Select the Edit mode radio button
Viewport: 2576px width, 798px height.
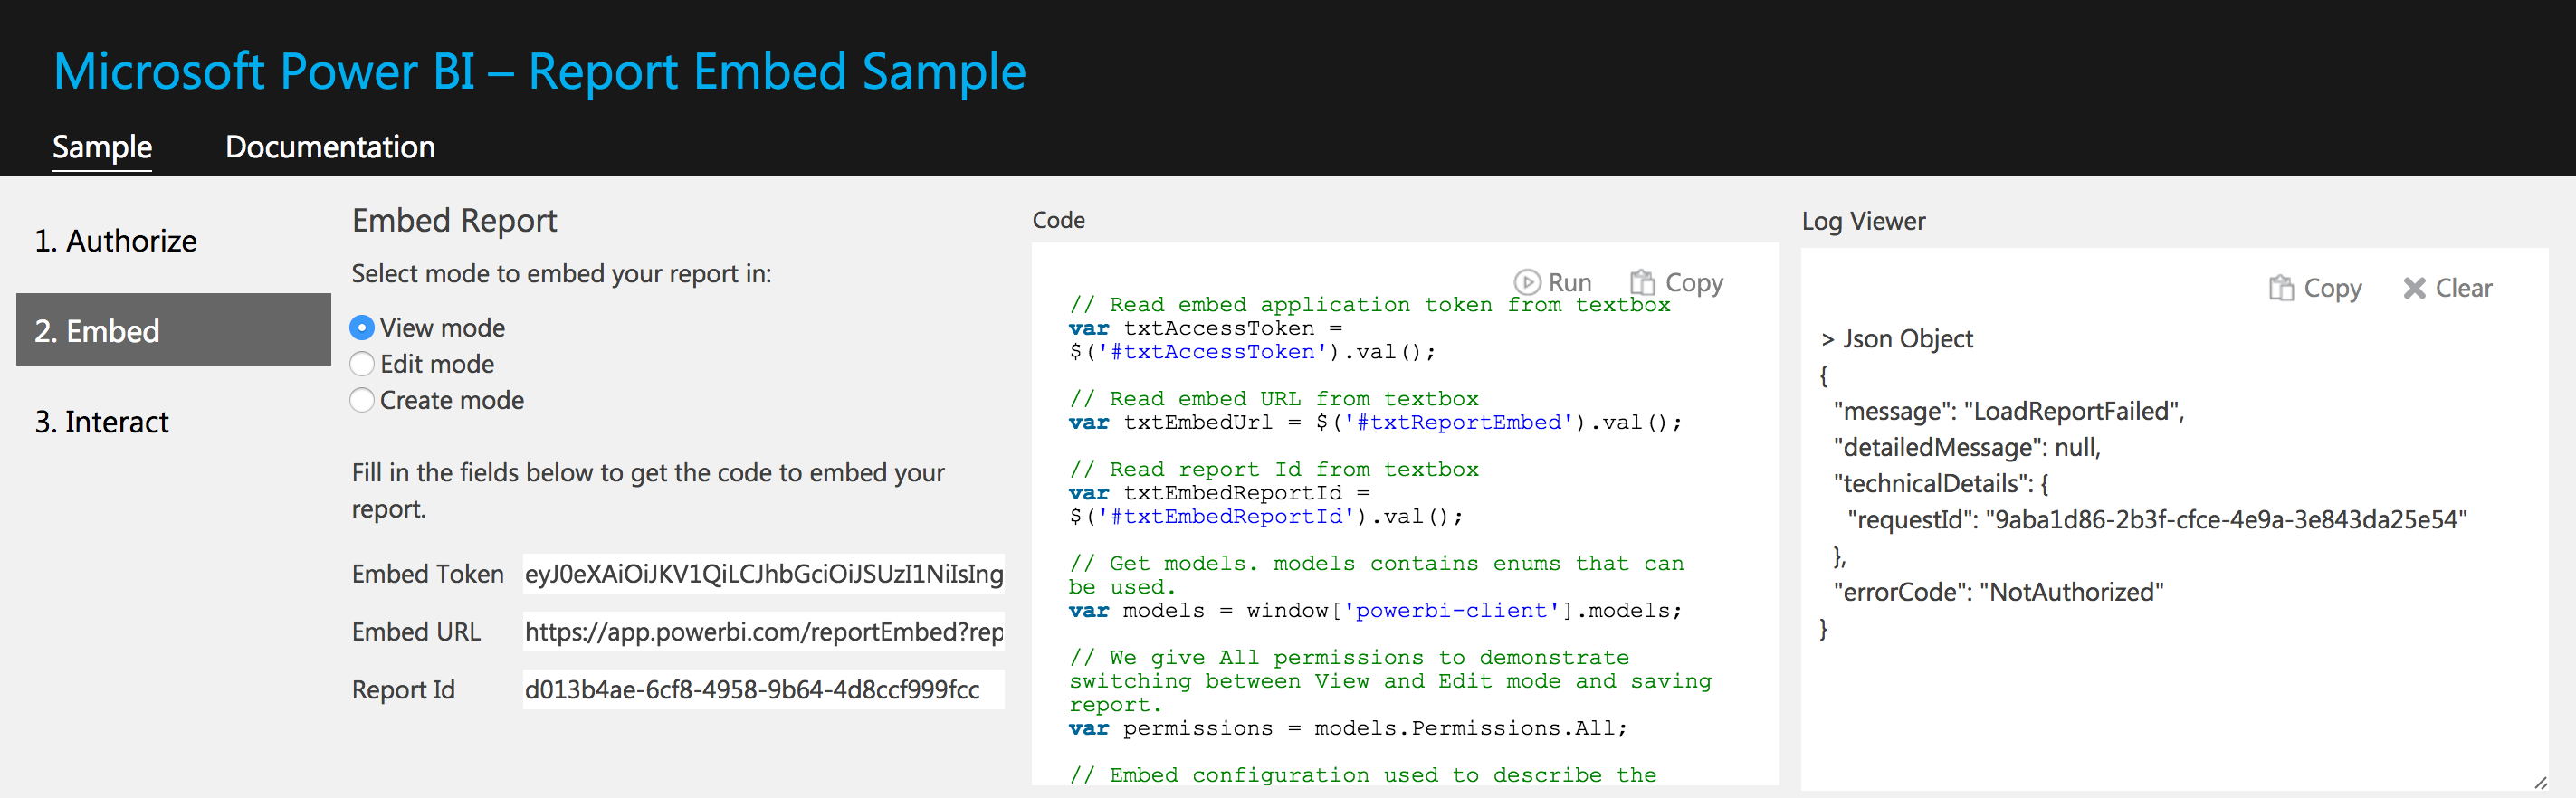[362, 364]
